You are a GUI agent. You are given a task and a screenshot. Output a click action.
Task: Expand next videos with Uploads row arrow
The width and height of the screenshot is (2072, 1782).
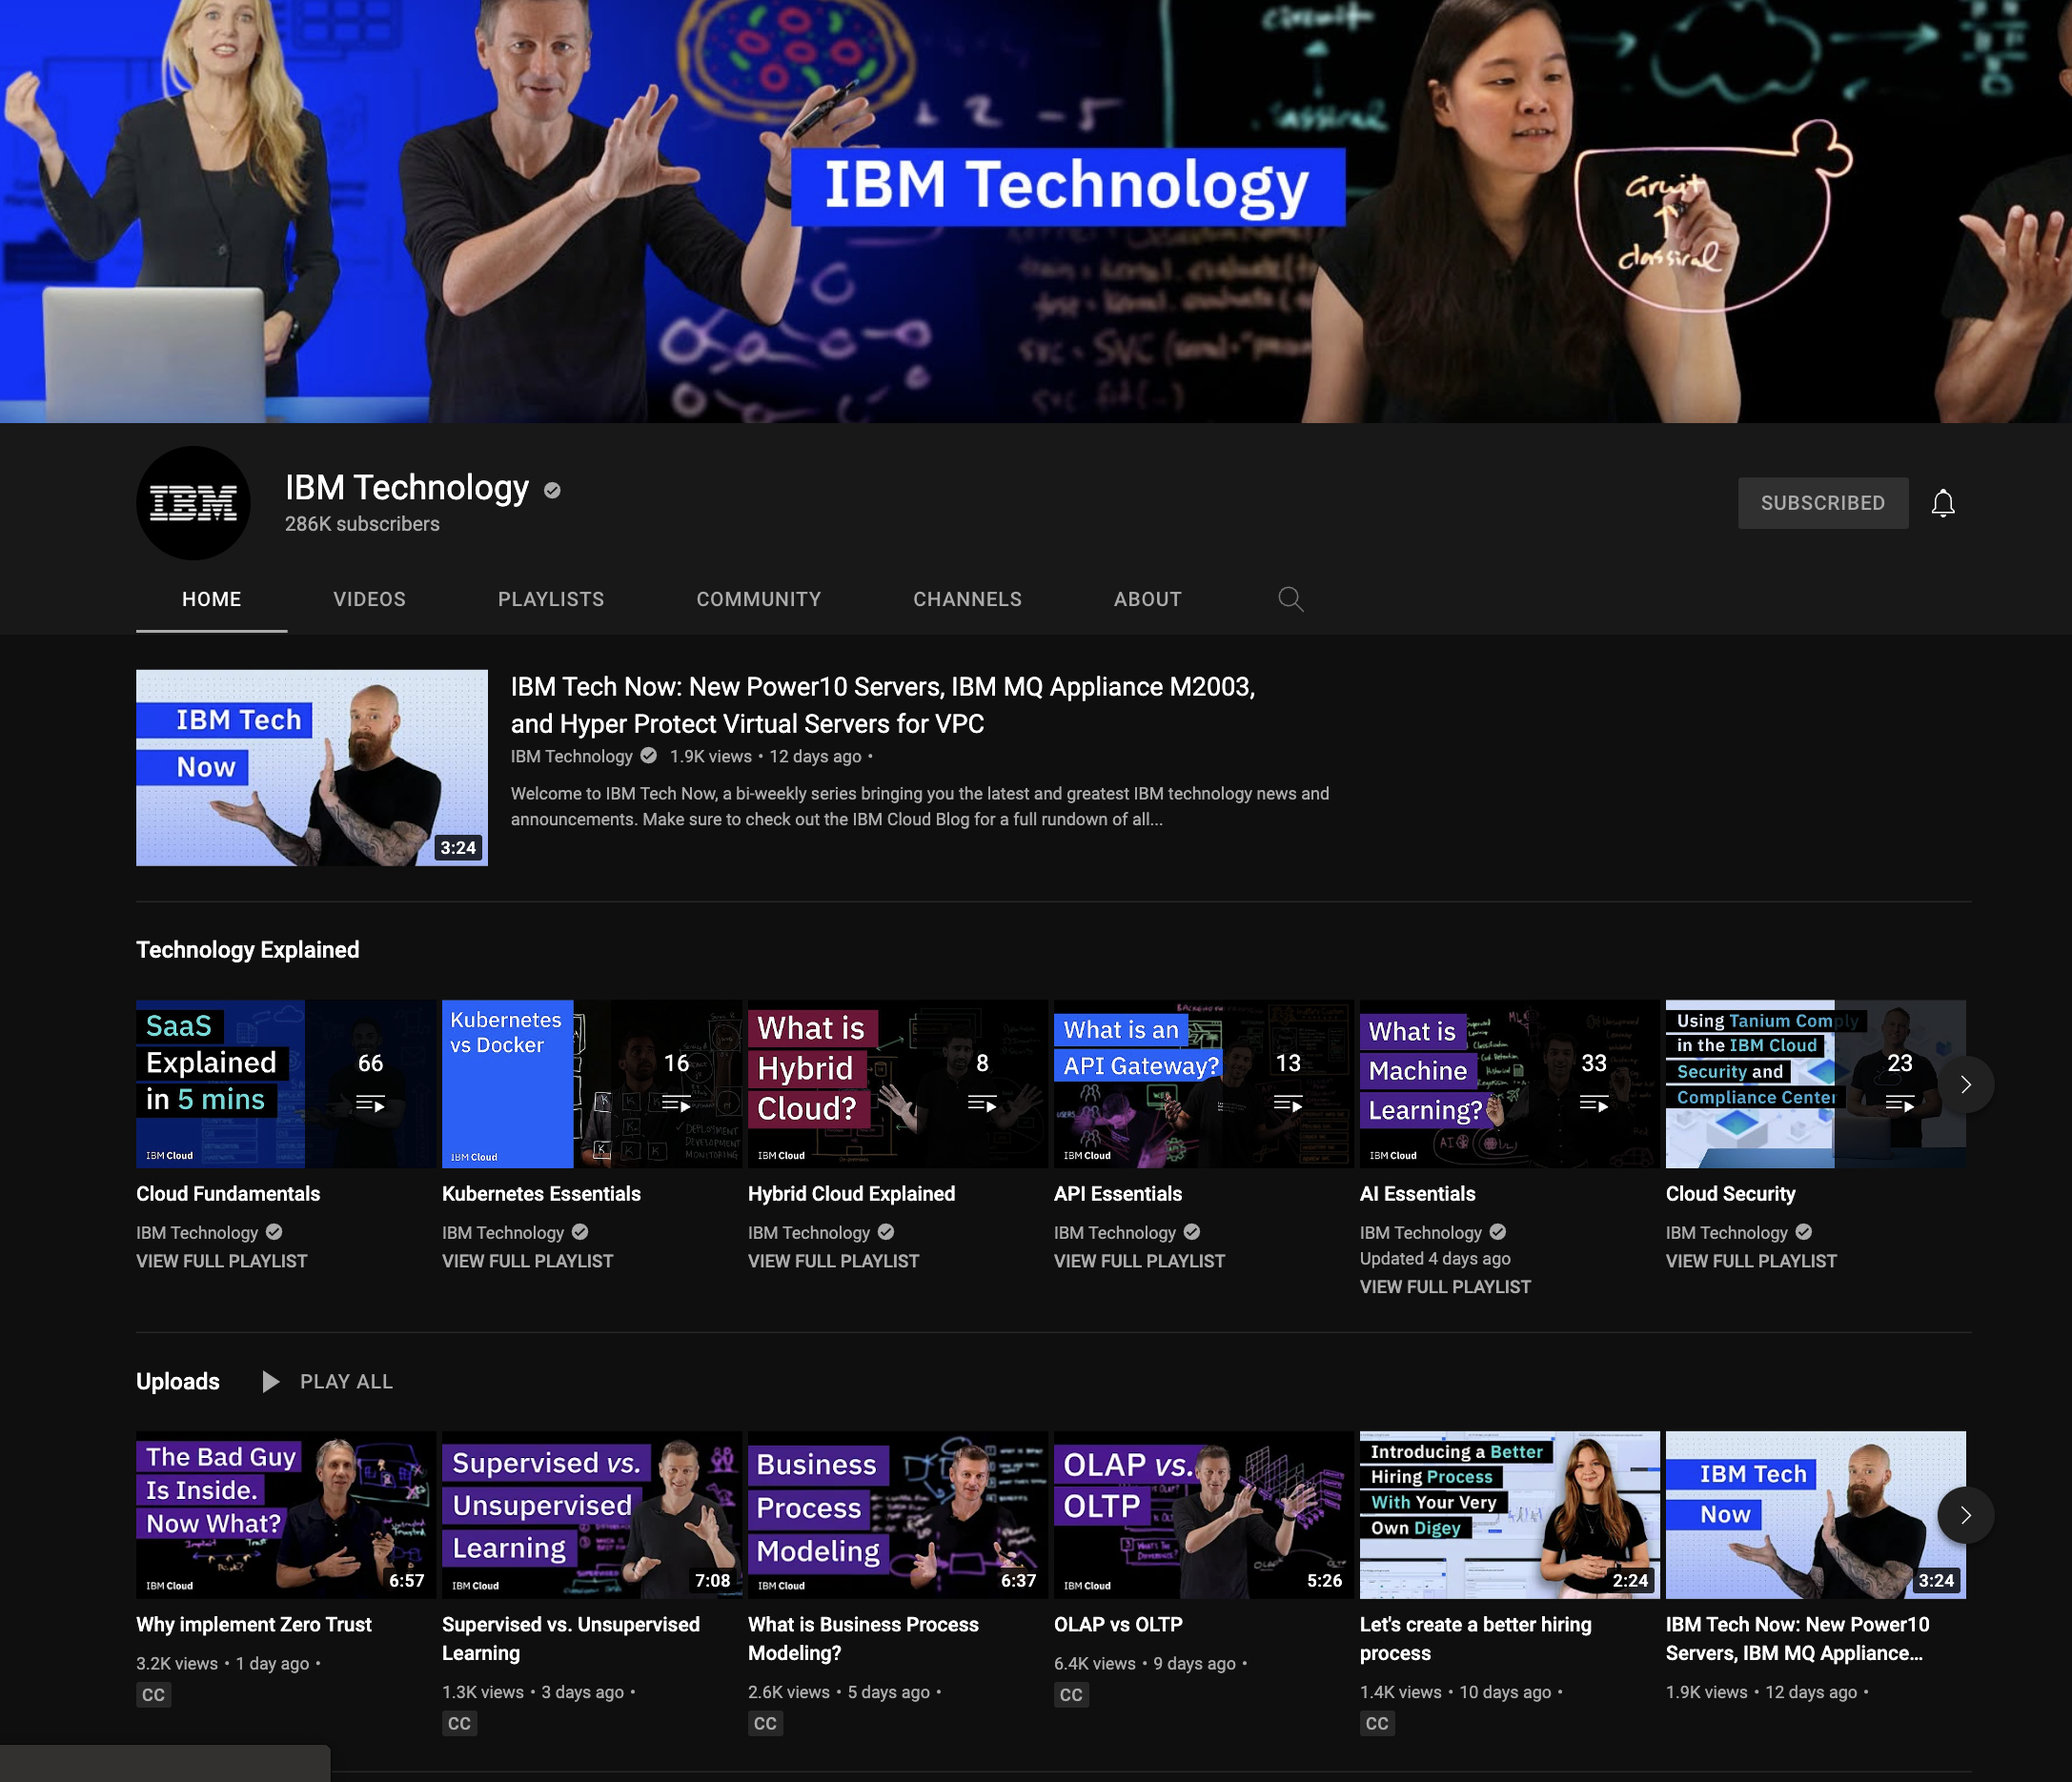pyautogui.click(x=1965, y=1515)
